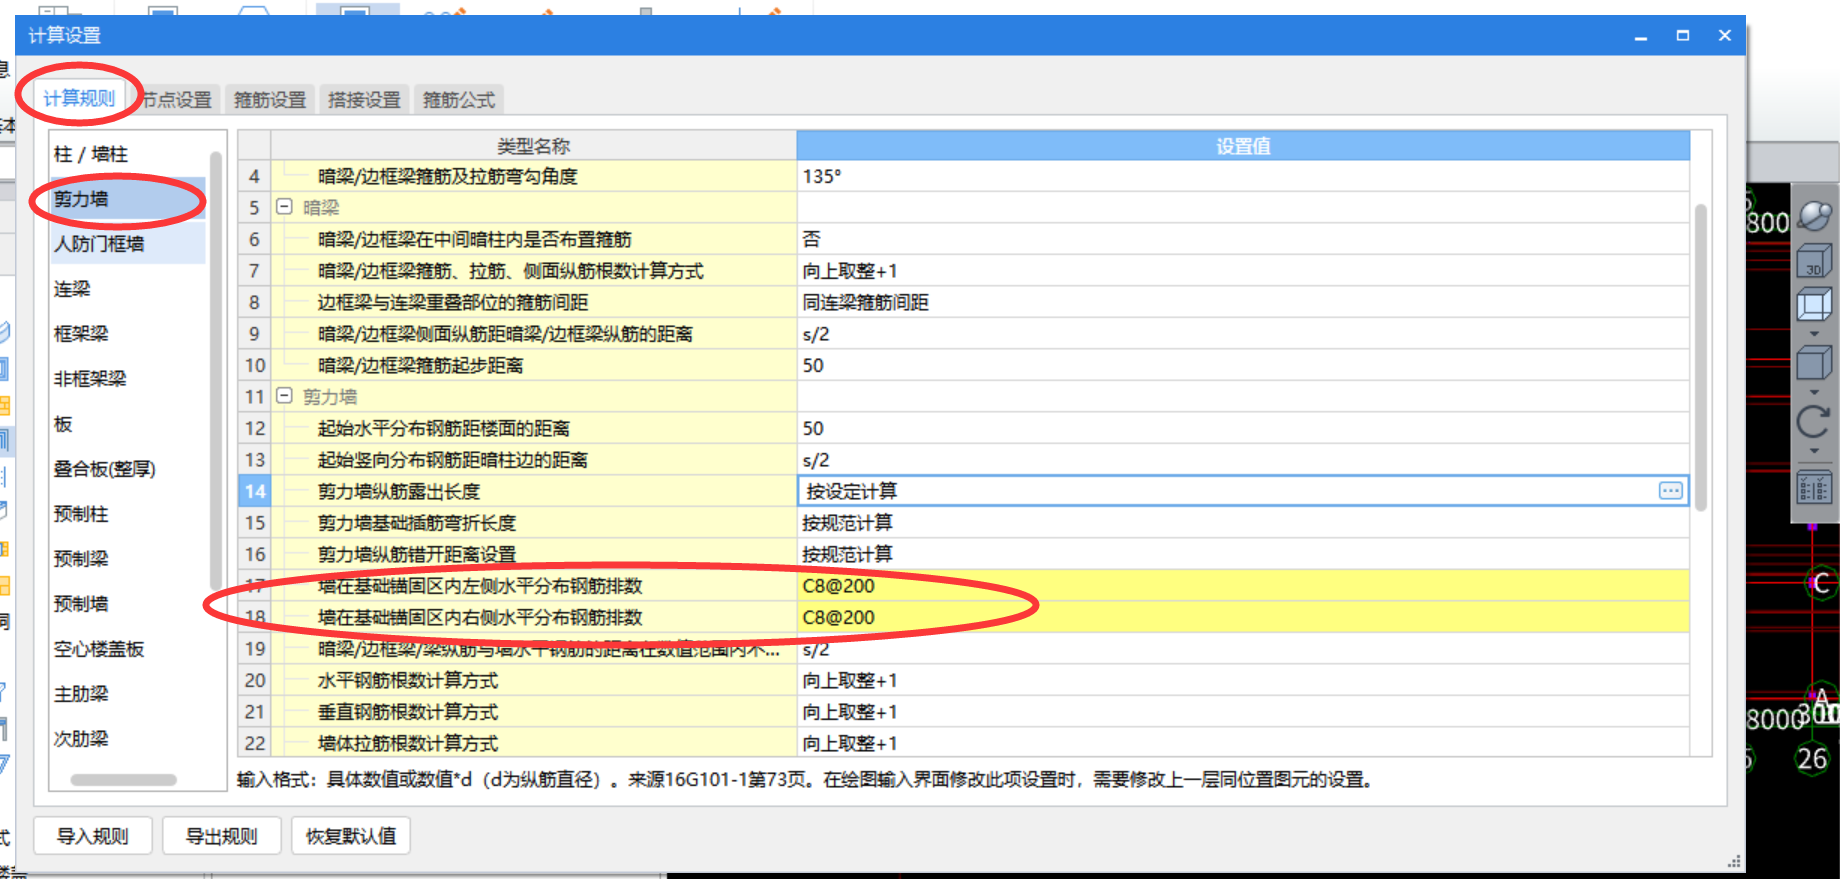Select row 剪力墙纵筋露出长度
Screen dimensions: 1840x879
click(534, 491)
